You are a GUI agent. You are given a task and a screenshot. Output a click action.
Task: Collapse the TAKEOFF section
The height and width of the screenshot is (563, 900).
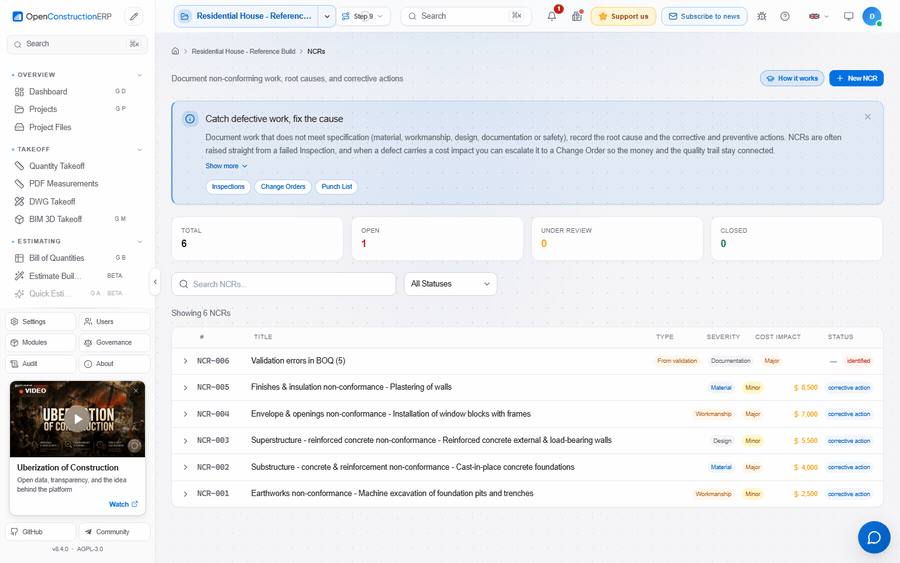[x=139, y=150]
